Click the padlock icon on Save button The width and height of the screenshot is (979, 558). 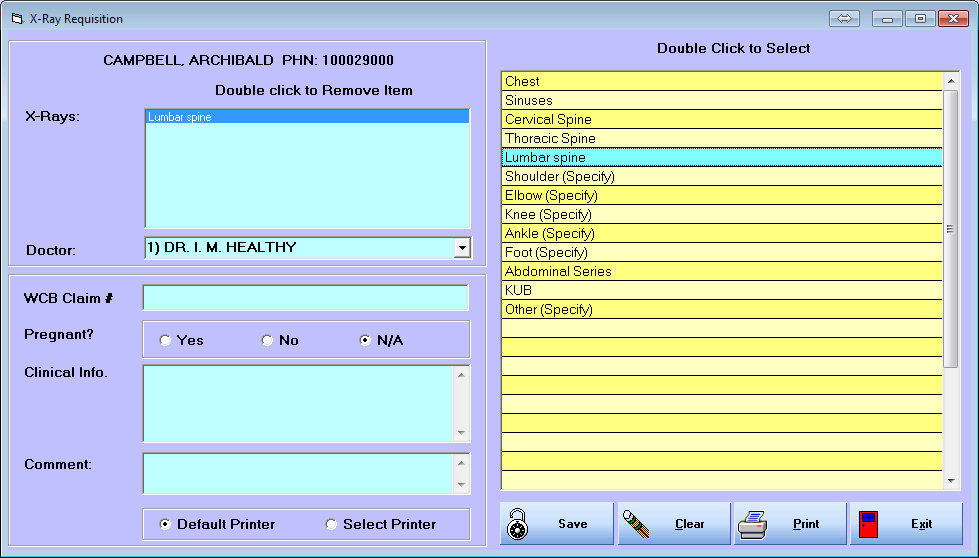tap(518, 524)
